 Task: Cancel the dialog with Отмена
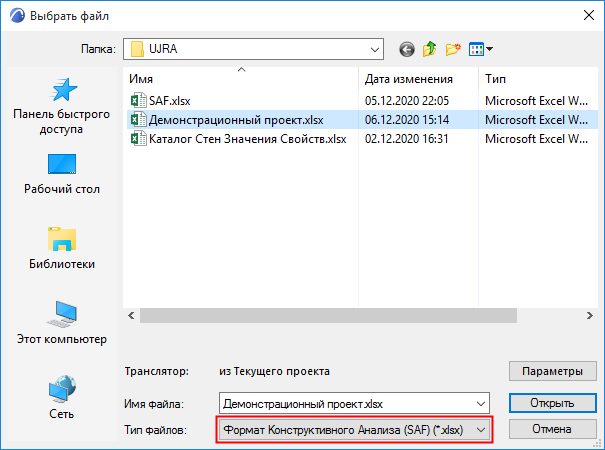pos(545,429)
